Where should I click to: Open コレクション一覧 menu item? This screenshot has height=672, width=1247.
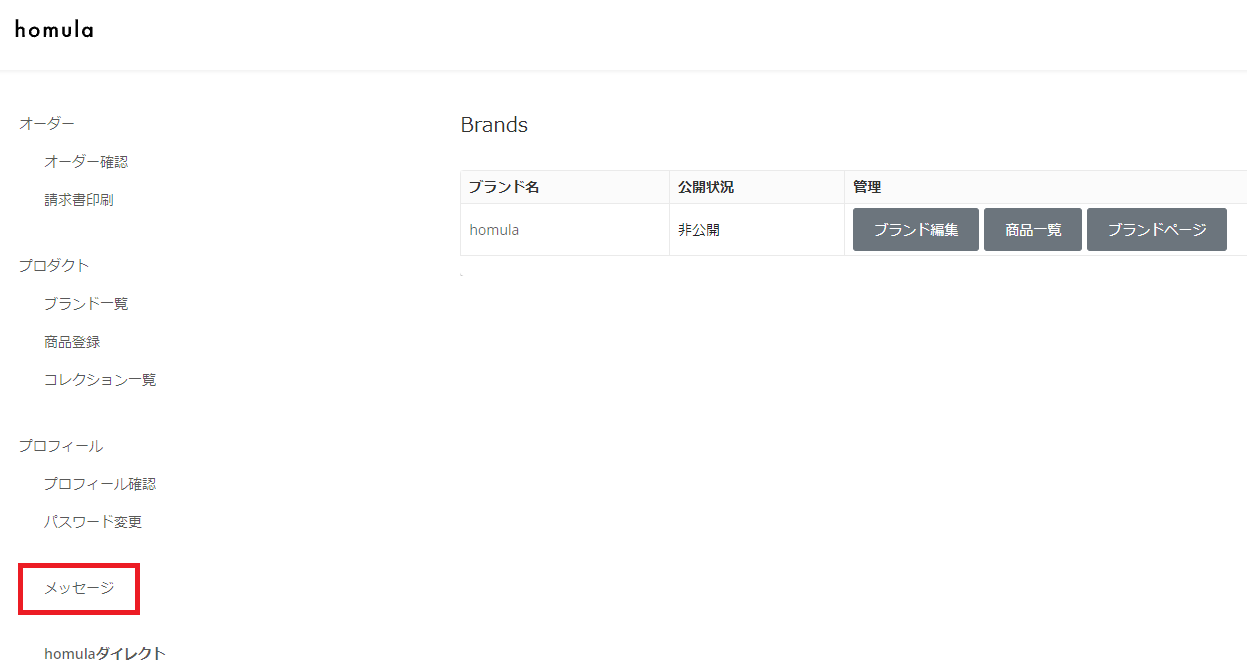tap(100, 380)
